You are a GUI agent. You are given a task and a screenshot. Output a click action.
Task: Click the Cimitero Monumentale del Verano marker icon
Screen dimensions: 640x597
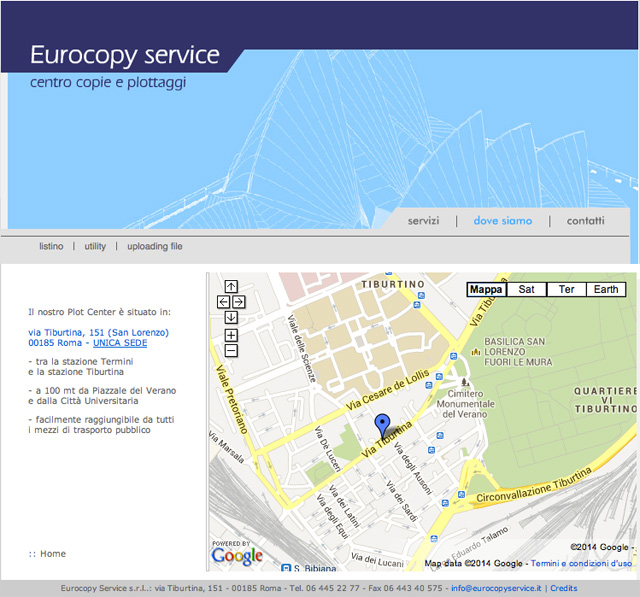(x=464, y=382)
